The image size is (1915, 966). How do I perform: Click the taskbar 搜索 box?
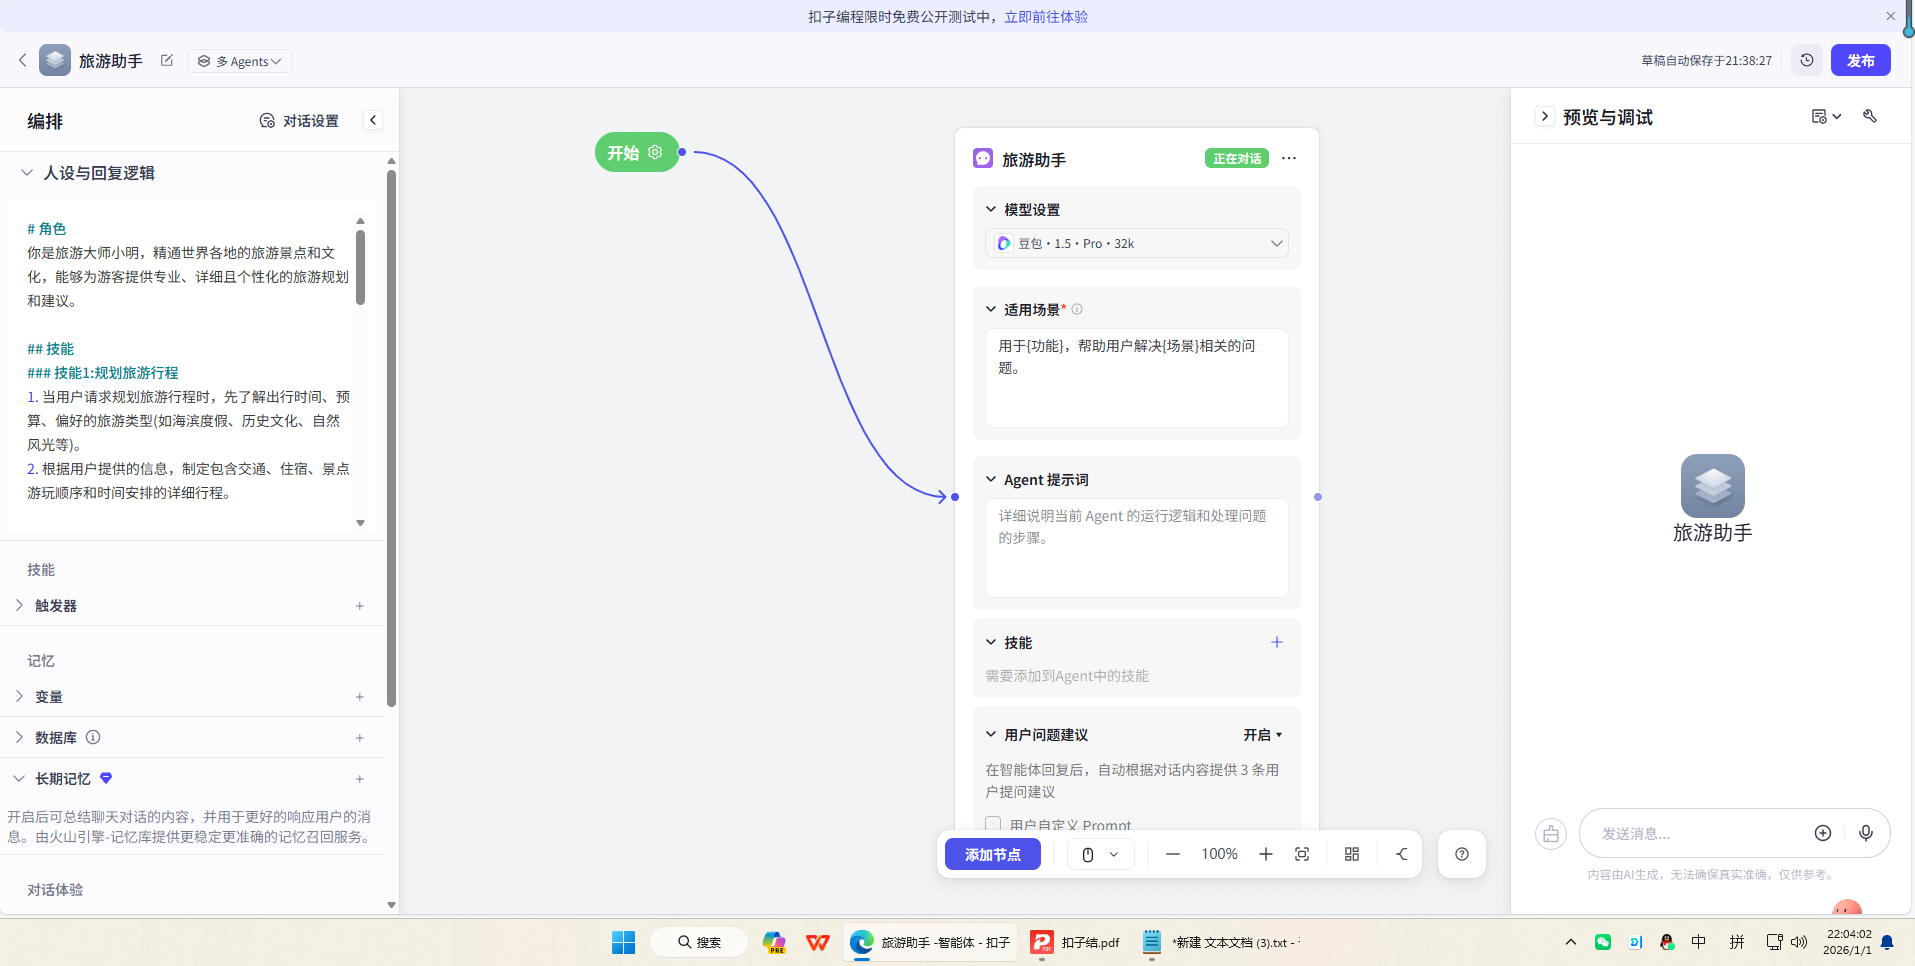(x=699, y=942)
